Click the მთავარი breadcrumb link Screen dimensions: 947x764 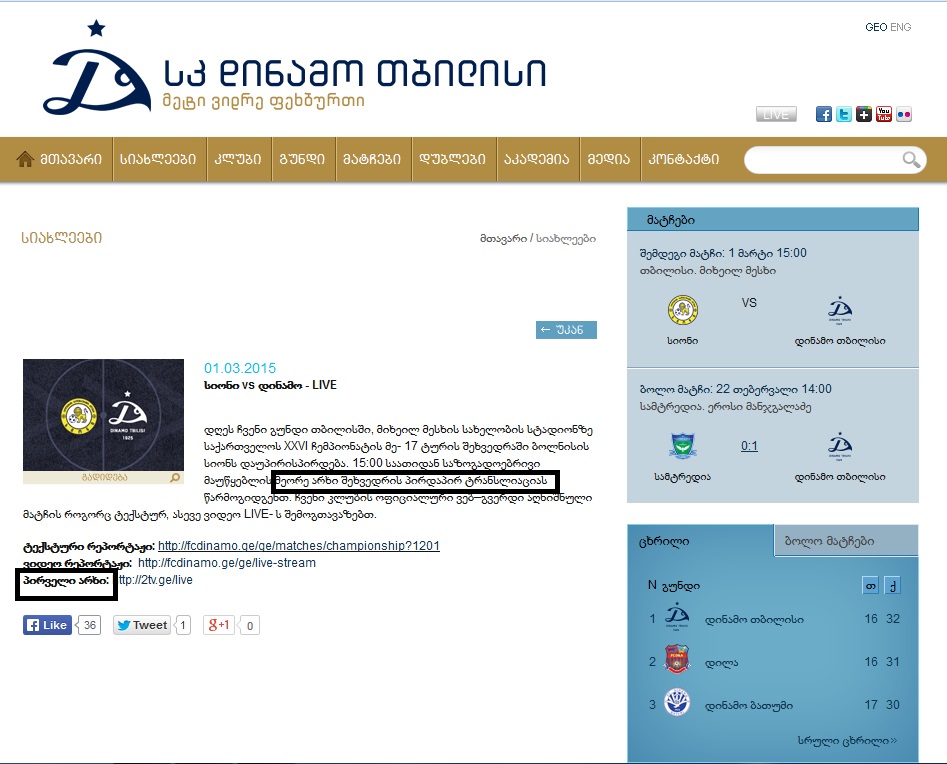(503, 239)
